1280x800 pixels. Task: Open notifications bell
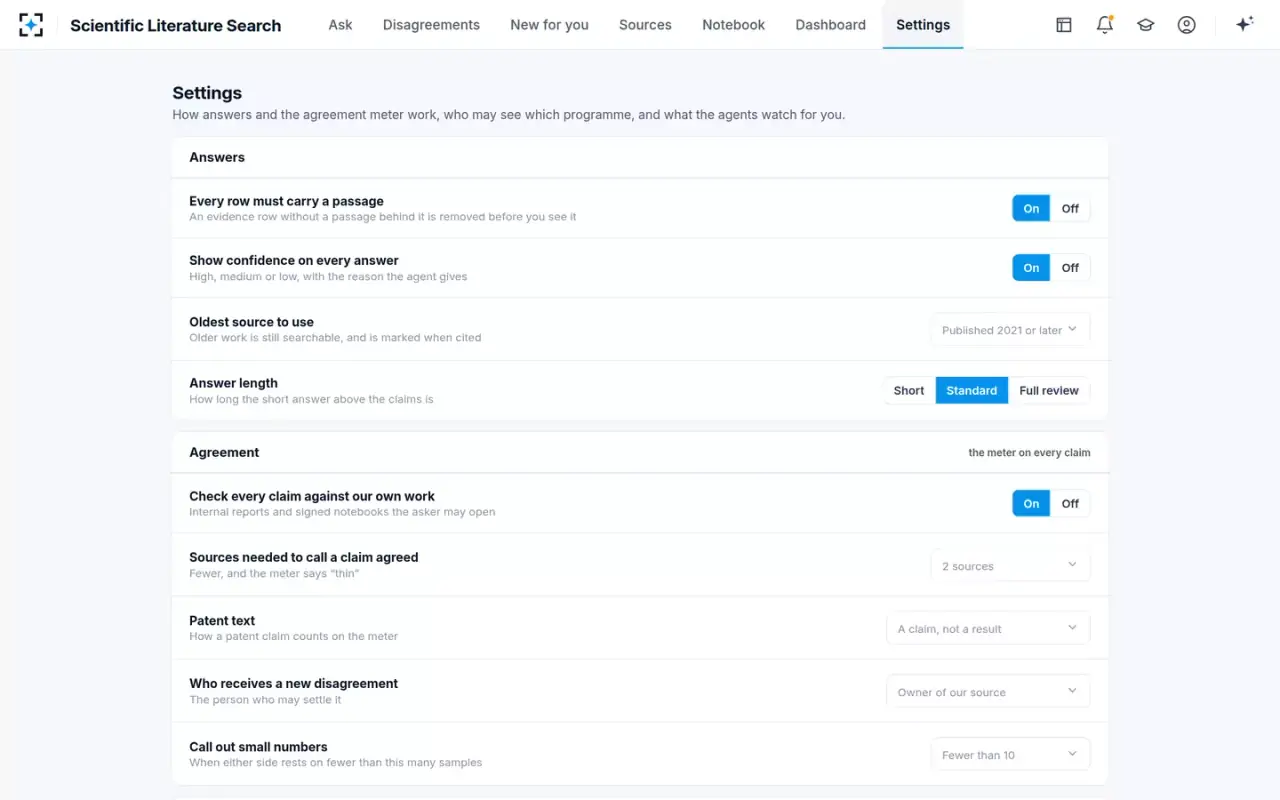(1105, 25)
